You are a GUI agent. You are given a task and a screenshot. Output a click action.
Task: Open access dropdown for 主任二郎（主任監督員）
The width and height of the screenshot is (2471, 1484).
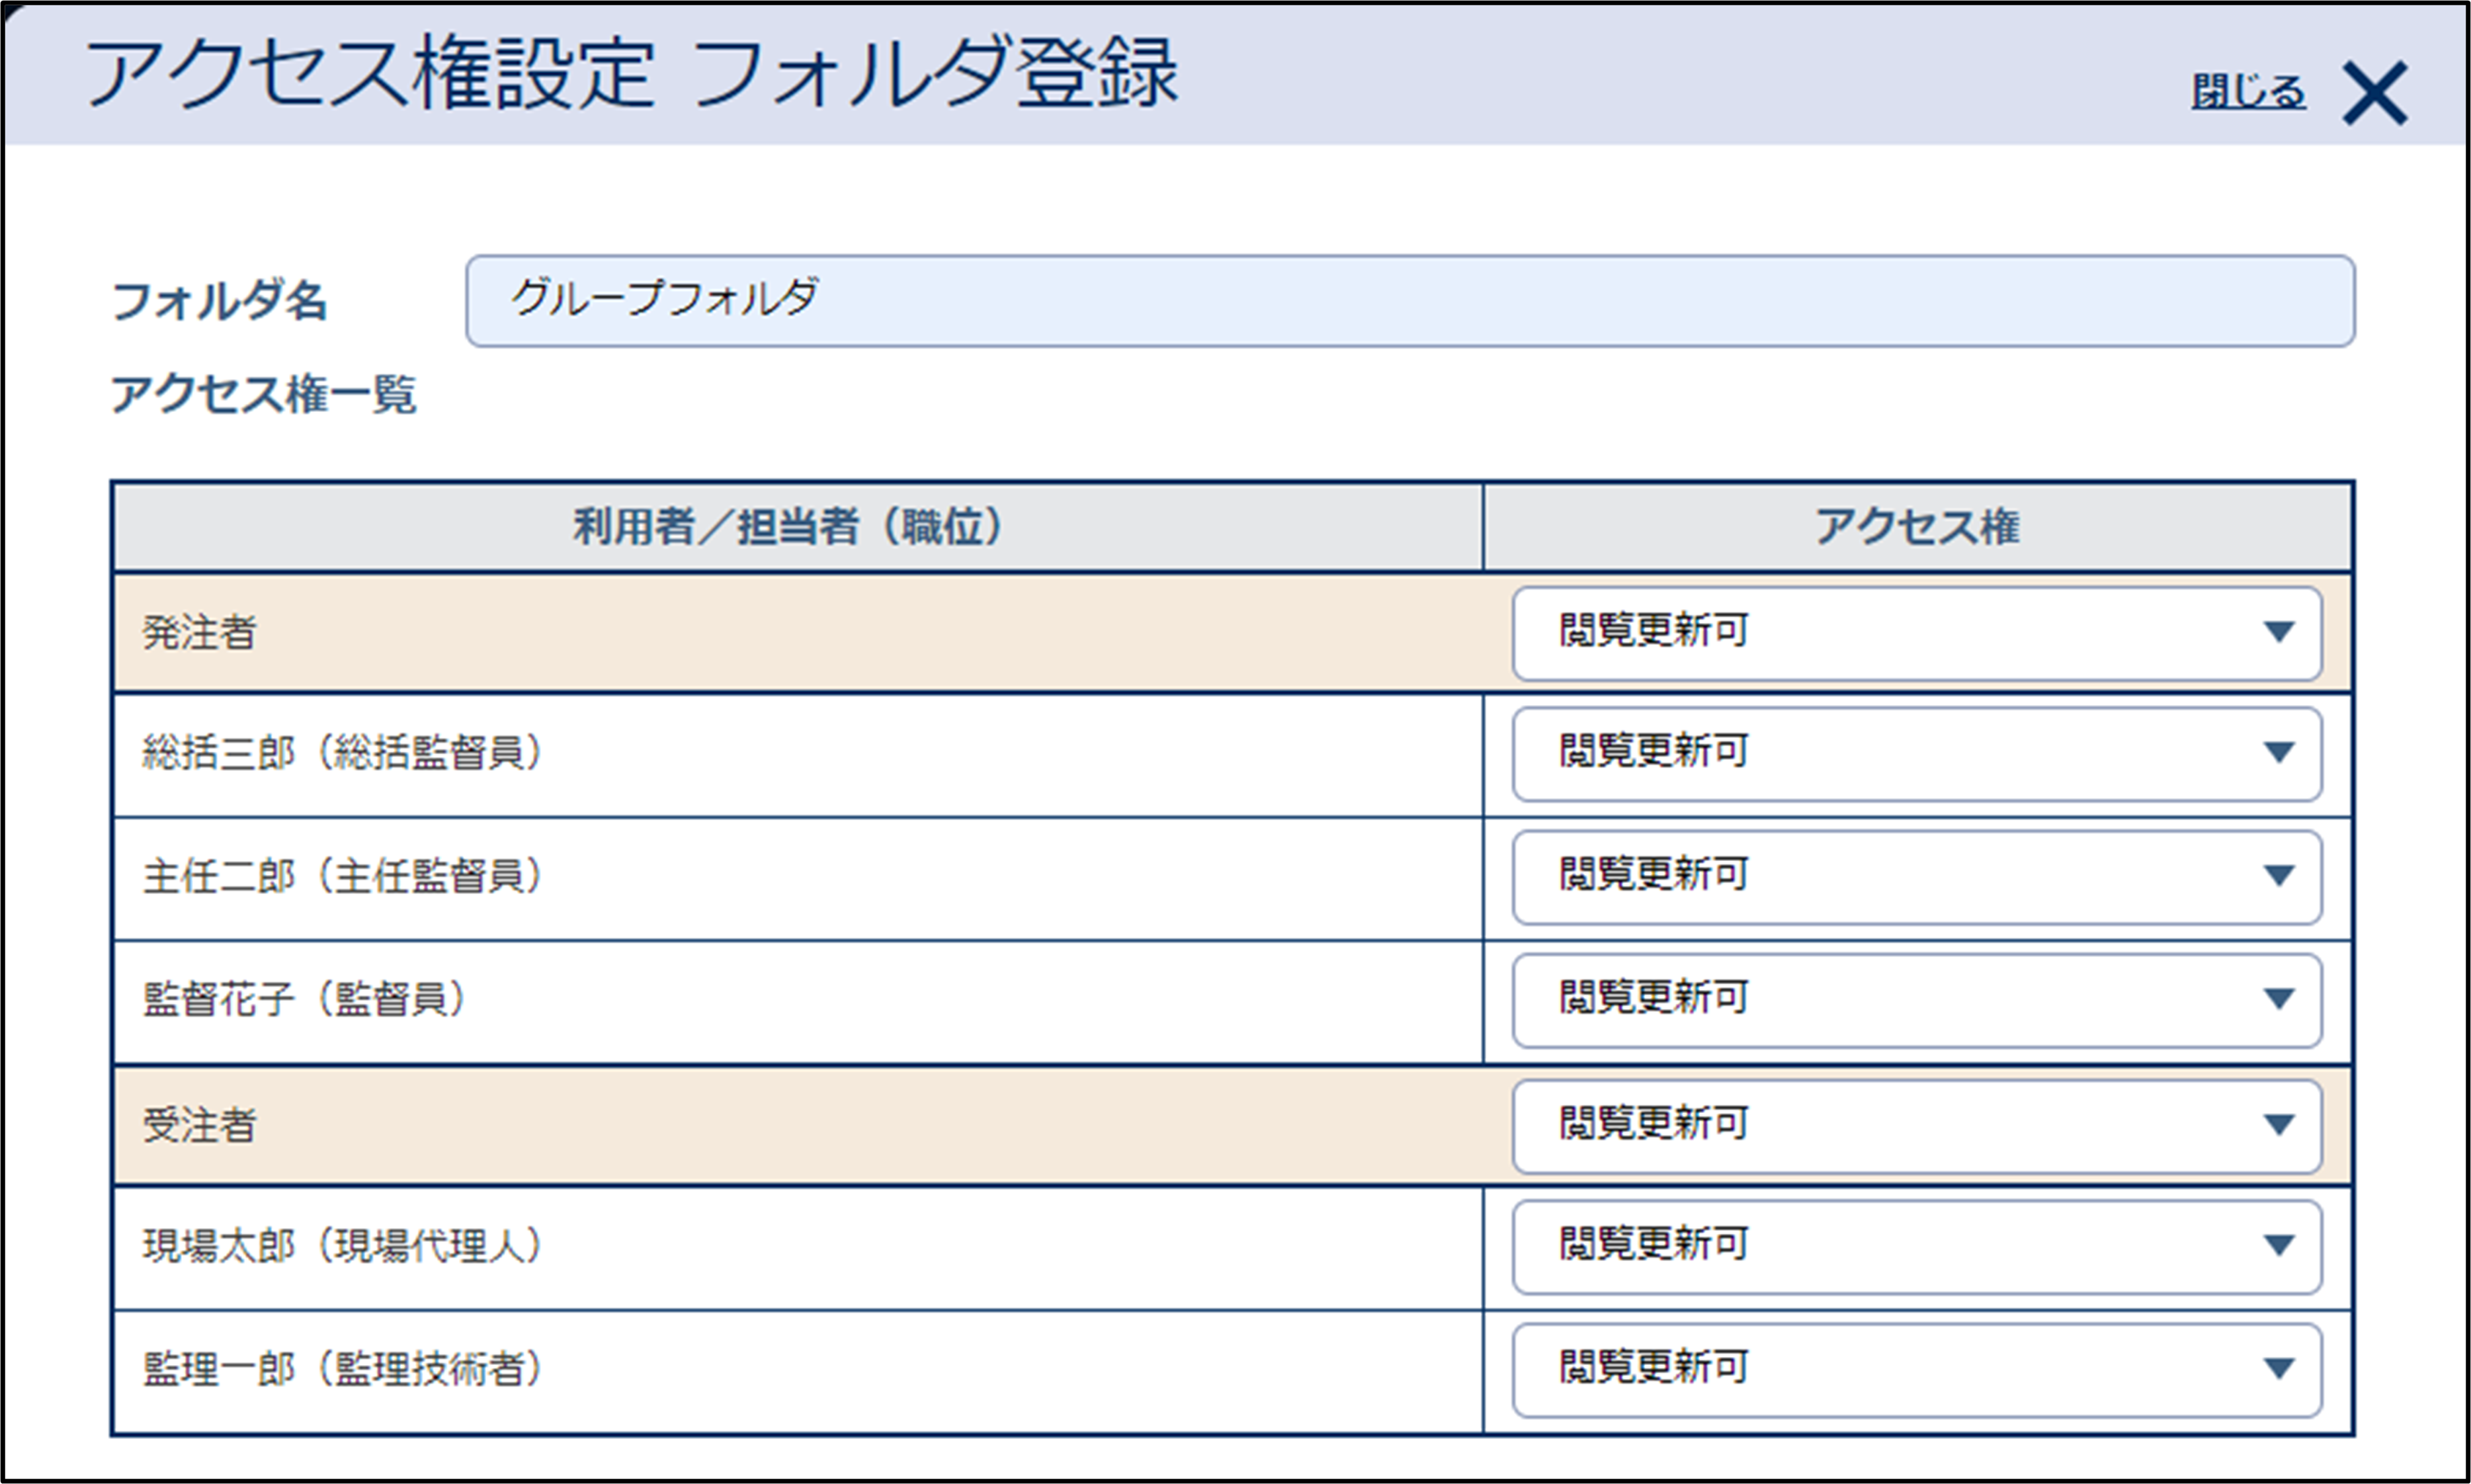(1916, 877)
